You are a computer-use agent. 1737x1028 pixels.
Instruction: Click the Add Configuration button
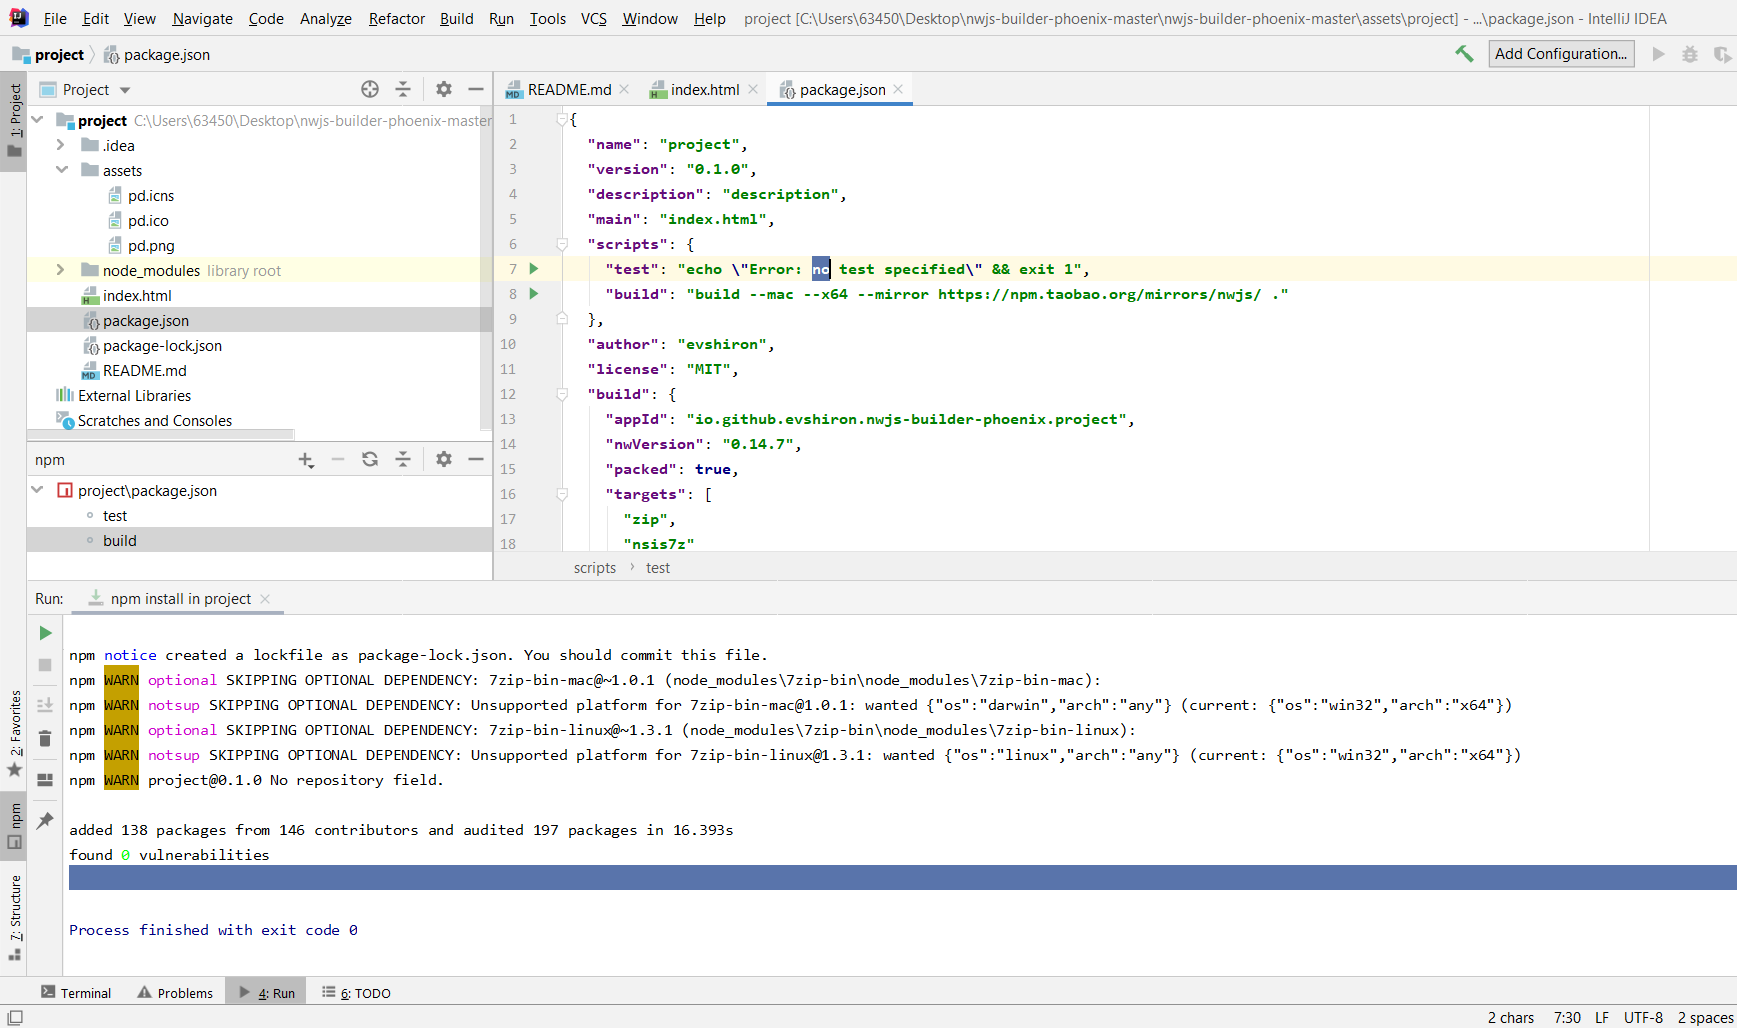pyautogui.click(x=1561, y=54)
